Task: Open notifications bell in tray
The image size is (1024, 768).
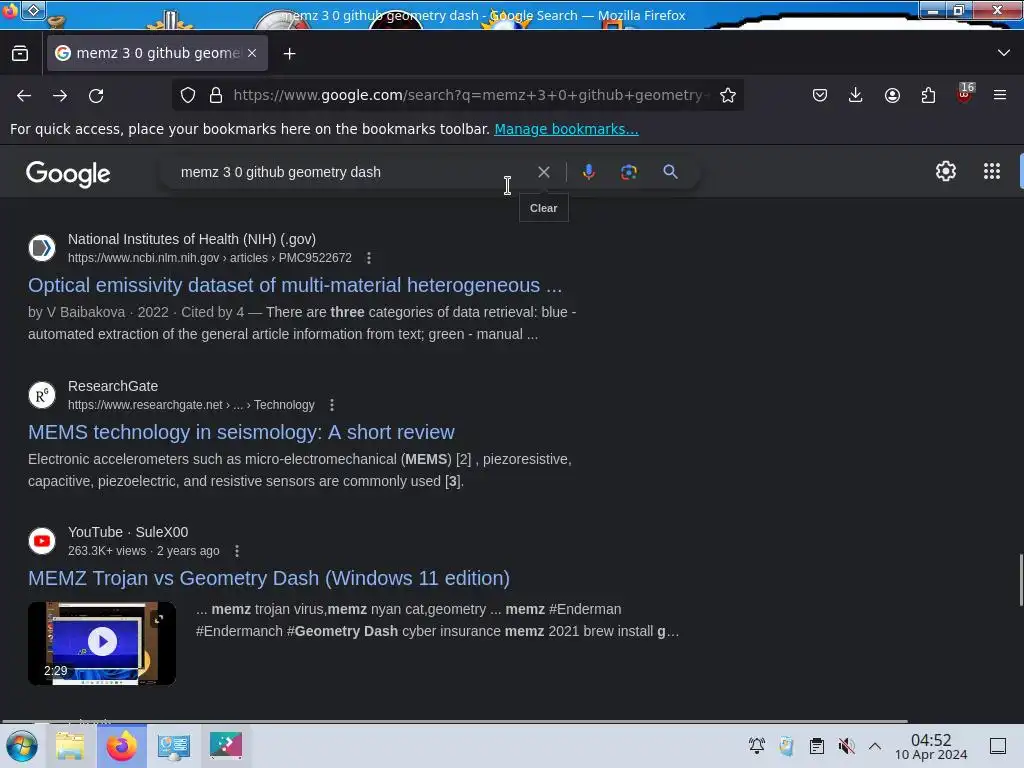Action: coord(756,746)
